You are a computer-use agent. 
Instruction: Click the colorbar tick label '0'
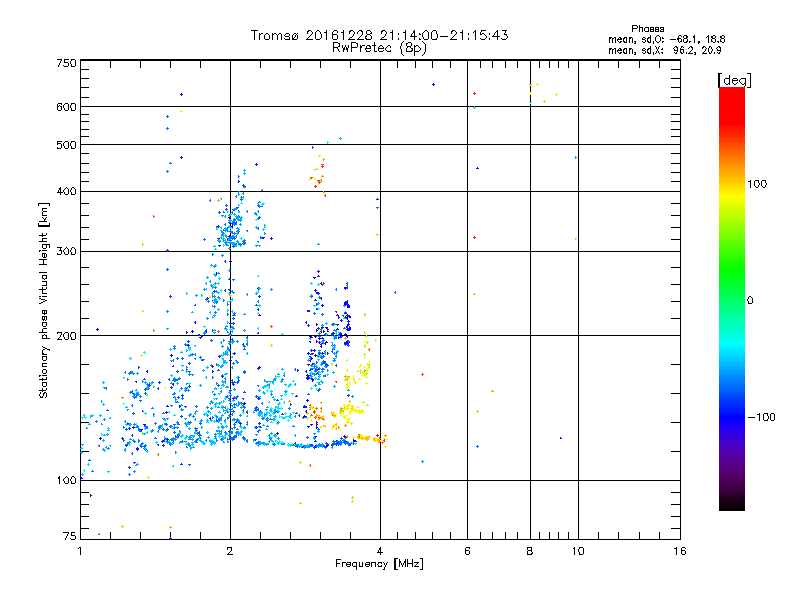click(750, 301)
